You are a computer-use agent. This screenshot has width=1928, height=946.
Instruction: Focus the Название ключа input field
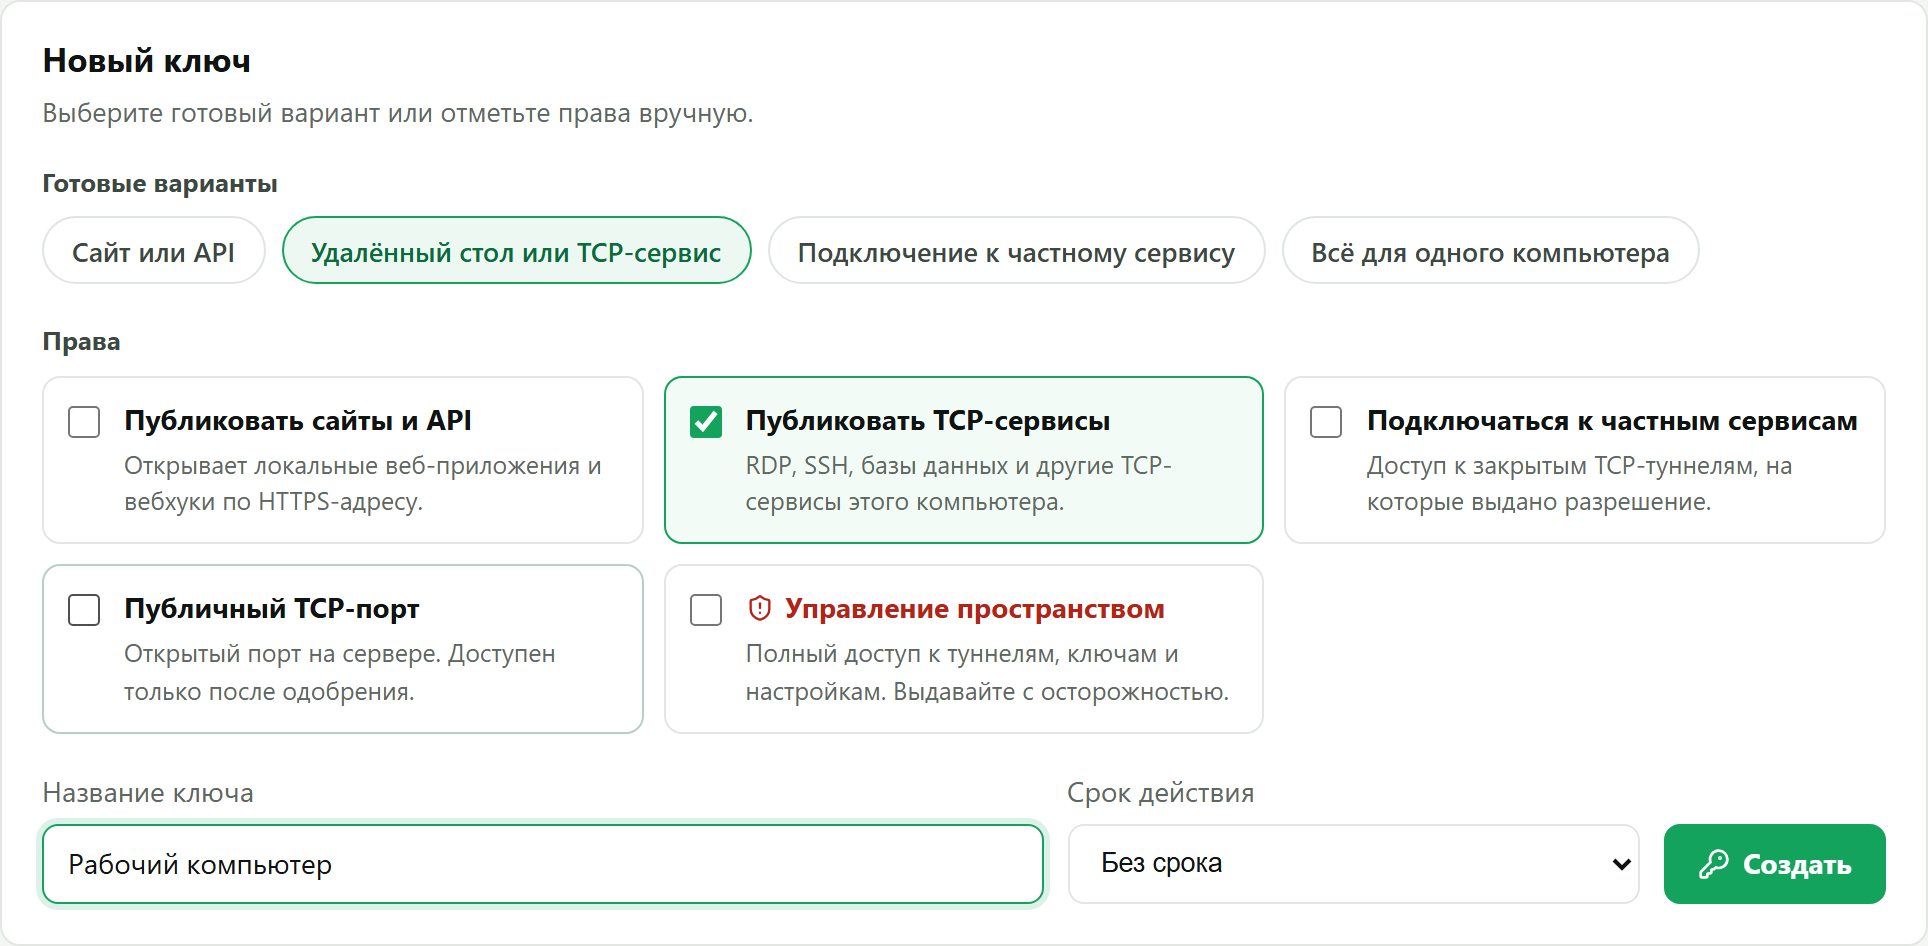[x=543, y=864]
